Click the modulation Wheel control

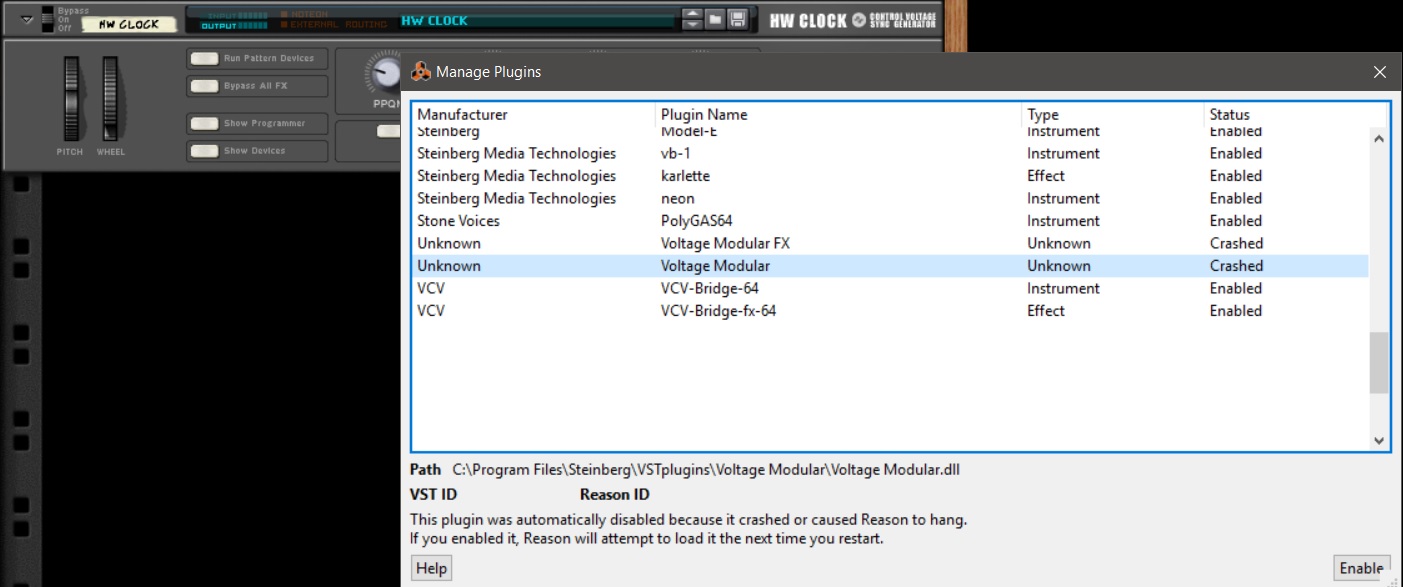coord(110,98)
